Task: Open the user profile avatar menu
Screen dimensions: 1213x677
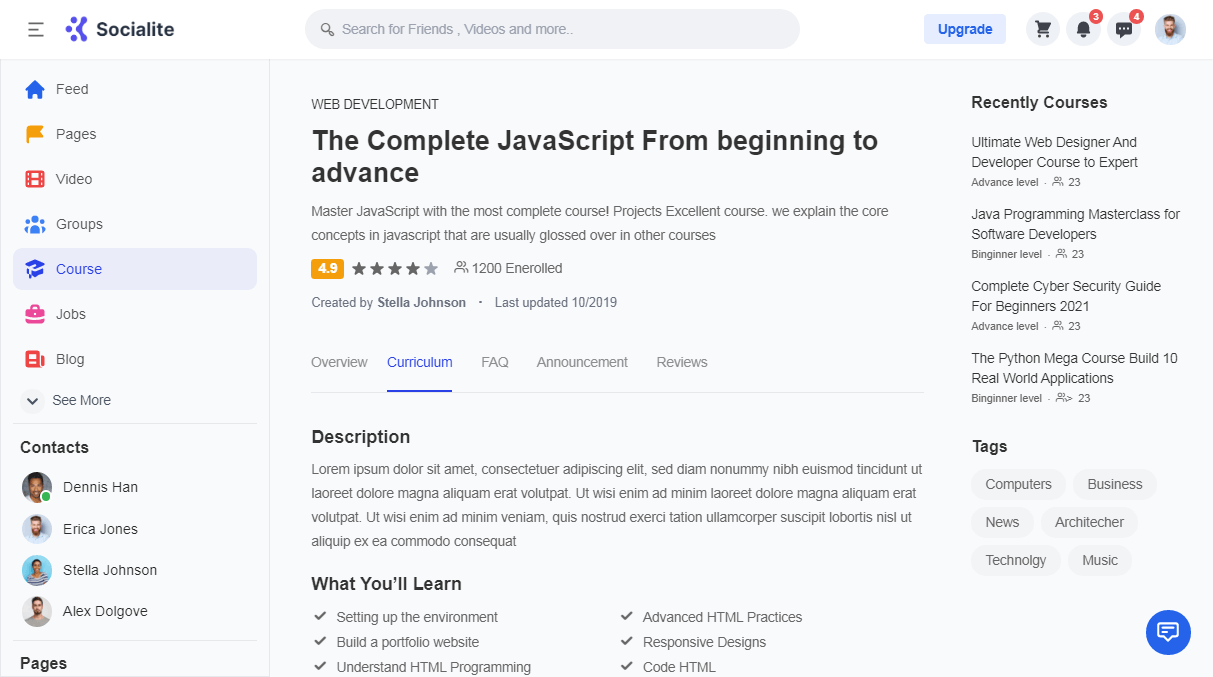Action: click(1170, 29)
